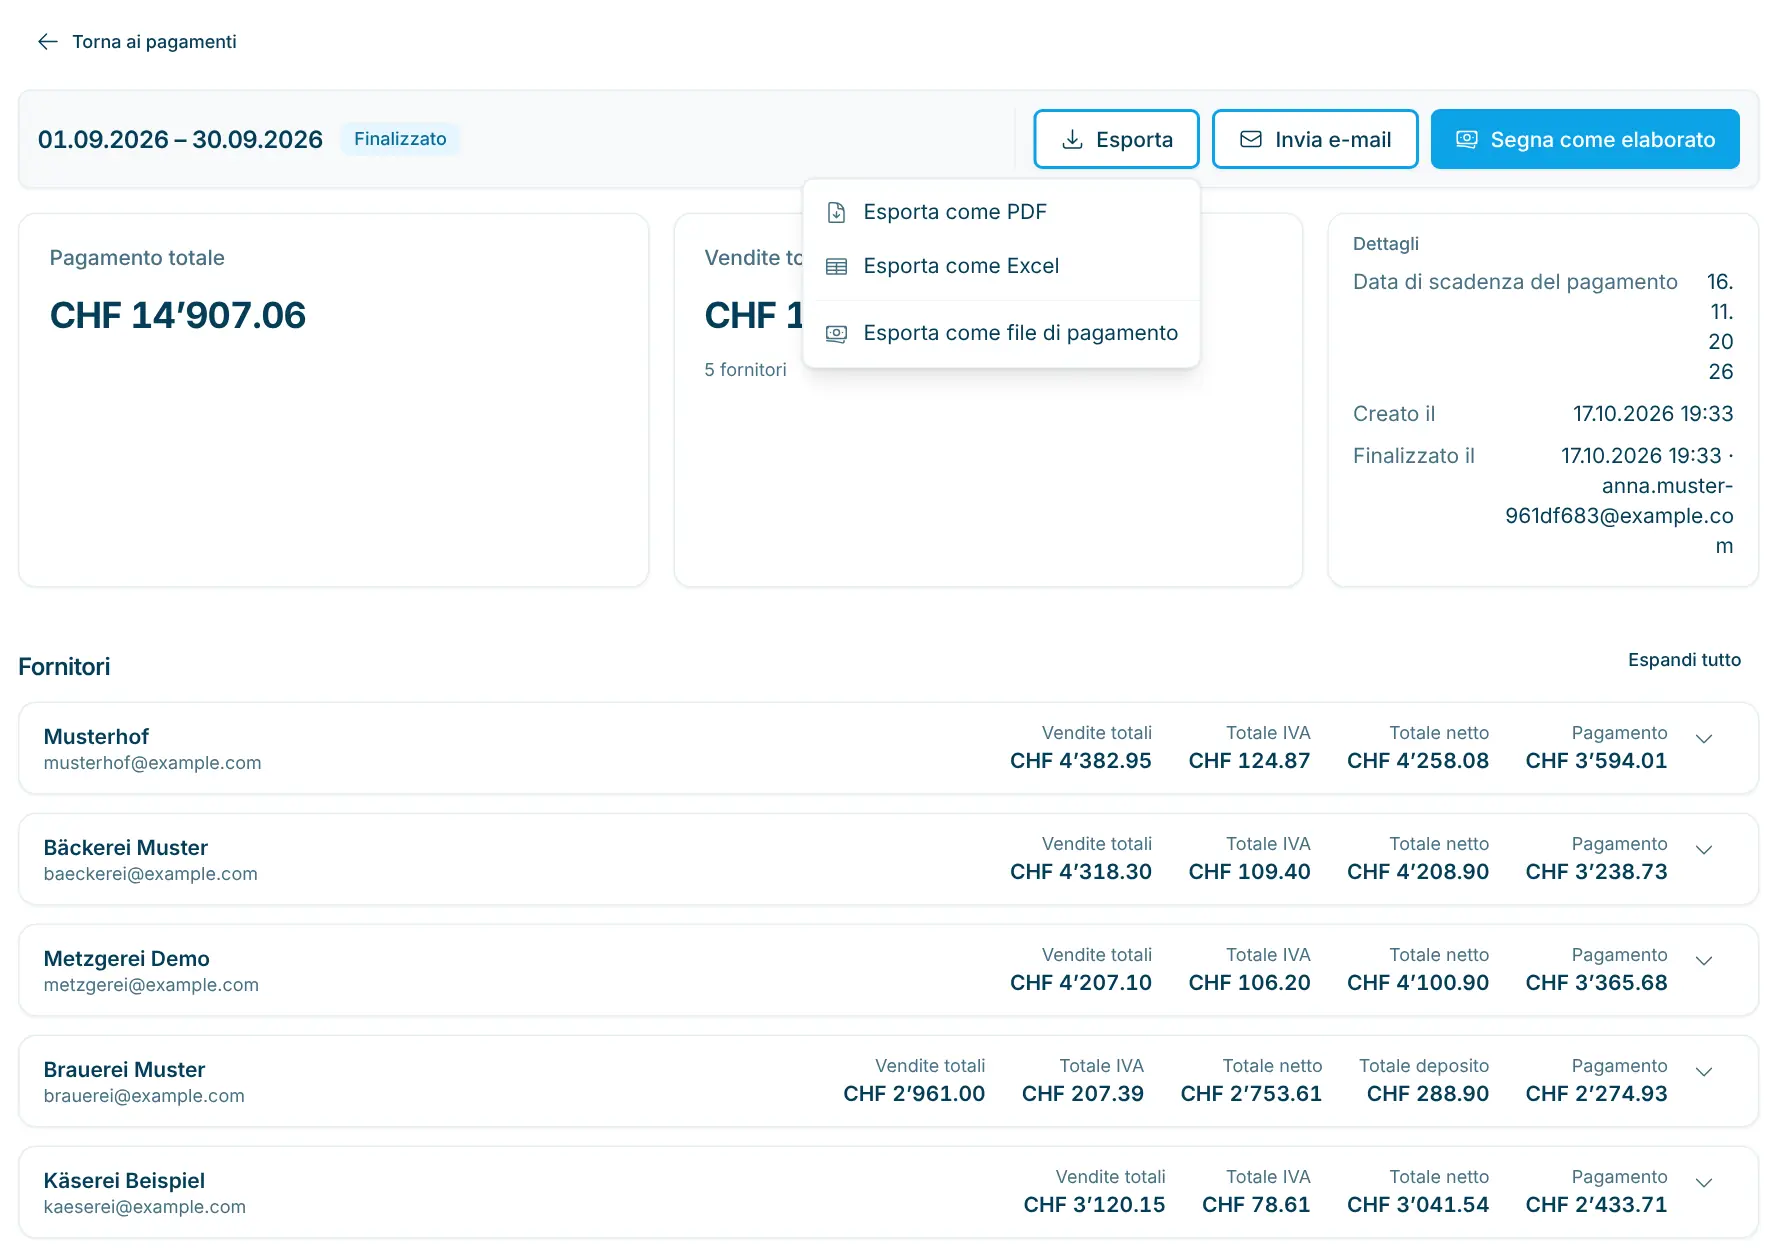
Task: Select the date range 01.09.2026 – 30.09.2026
Action: tap(180, 139)
